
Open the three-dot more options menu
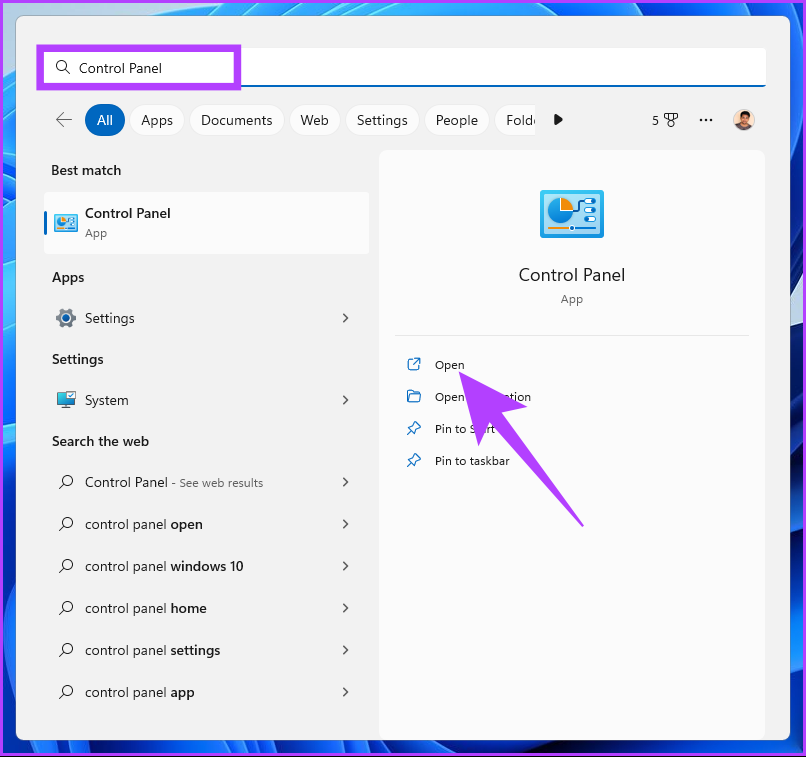[x=706, y=120]
